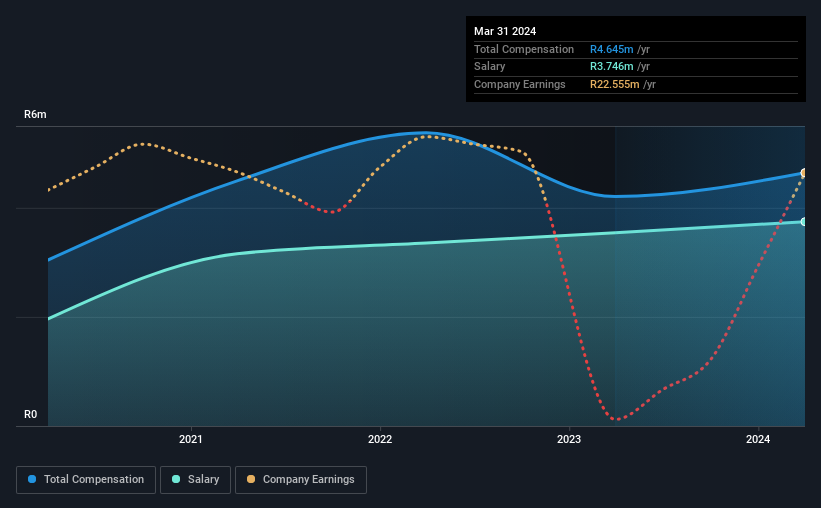Click the R22.555m Company Earnings value
Viewport: 821px width, 508px height.
pyautogui.click(x=615, y=84)
